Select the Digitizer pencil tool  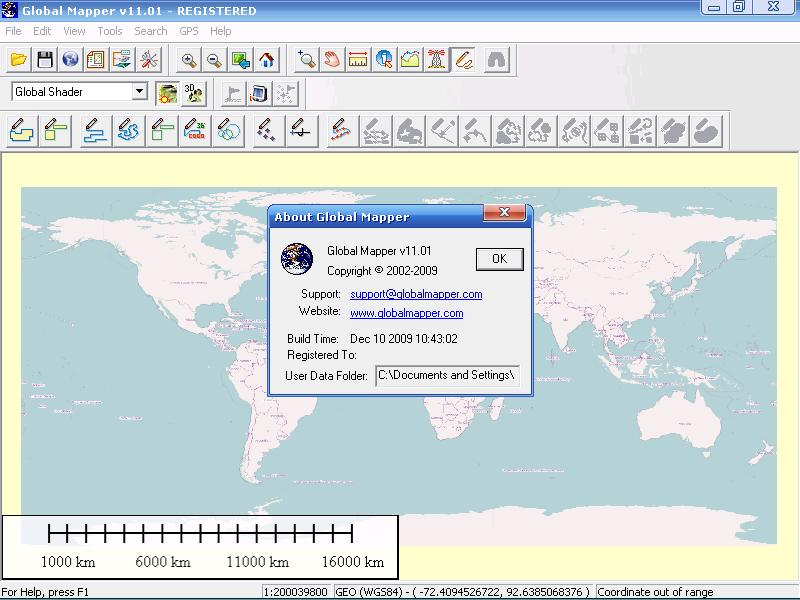(463, 60)
